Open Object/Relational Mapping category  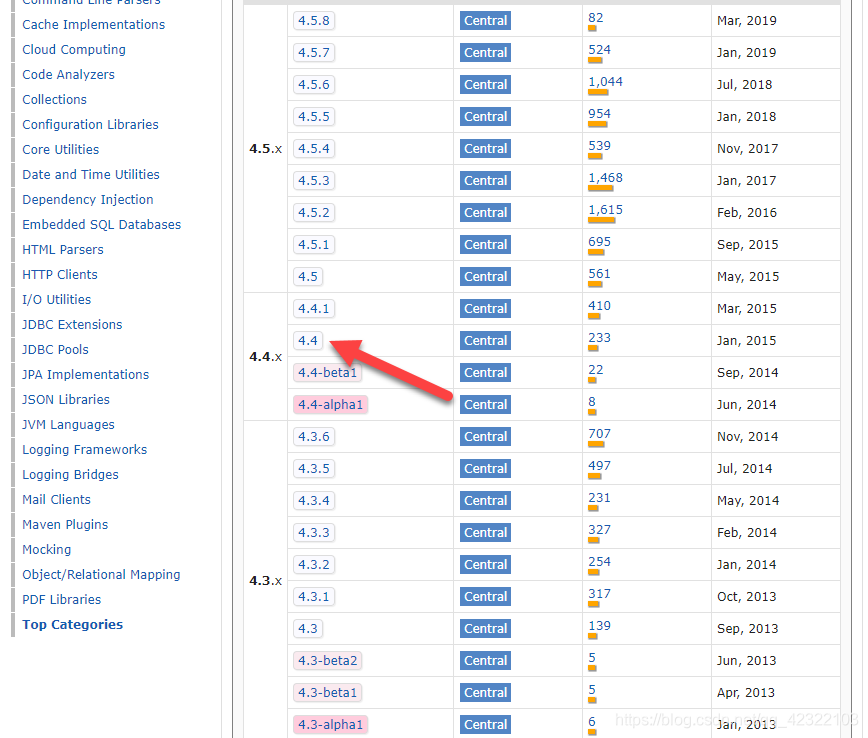click(101, 574)
